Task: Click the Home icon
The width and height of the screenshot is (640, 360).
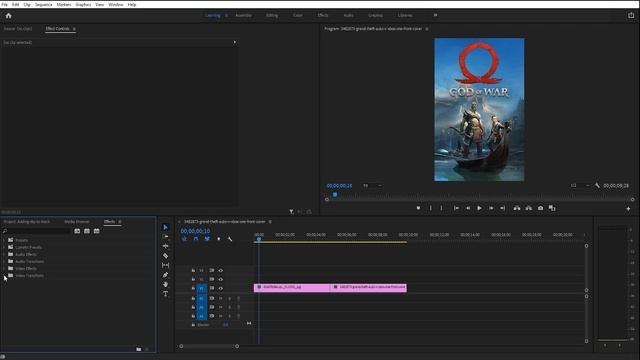Action: [x=9, y=16]
